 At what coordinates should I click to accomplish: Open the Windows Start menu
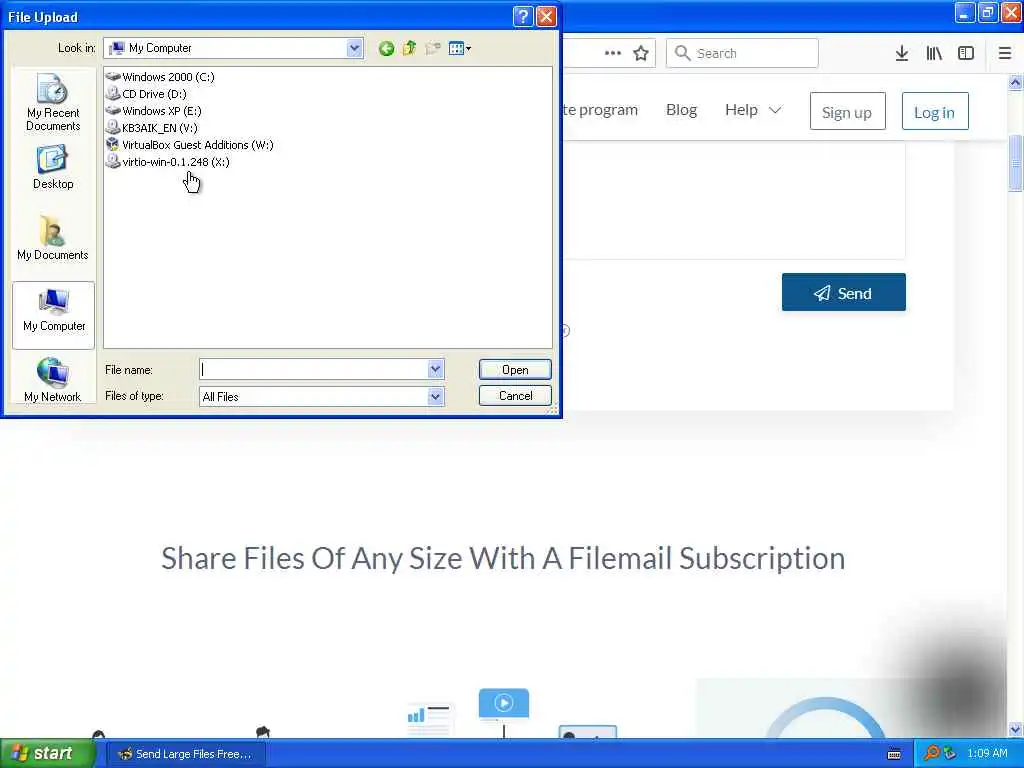(46, 753)
